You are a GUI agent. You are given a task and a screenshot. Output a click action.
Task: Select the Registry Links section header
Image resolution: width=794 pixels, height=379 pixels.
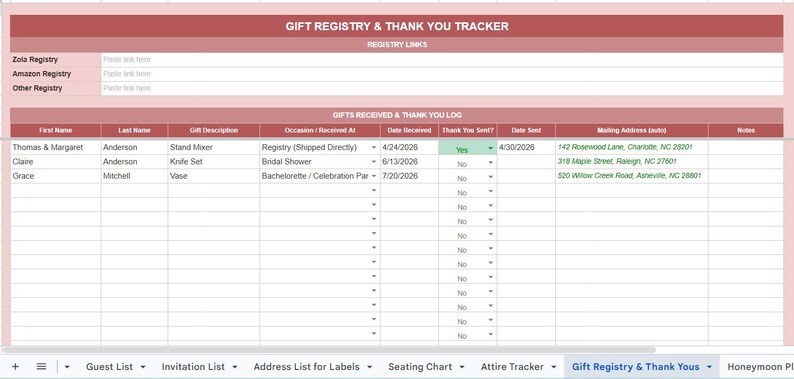click(397, 45)
